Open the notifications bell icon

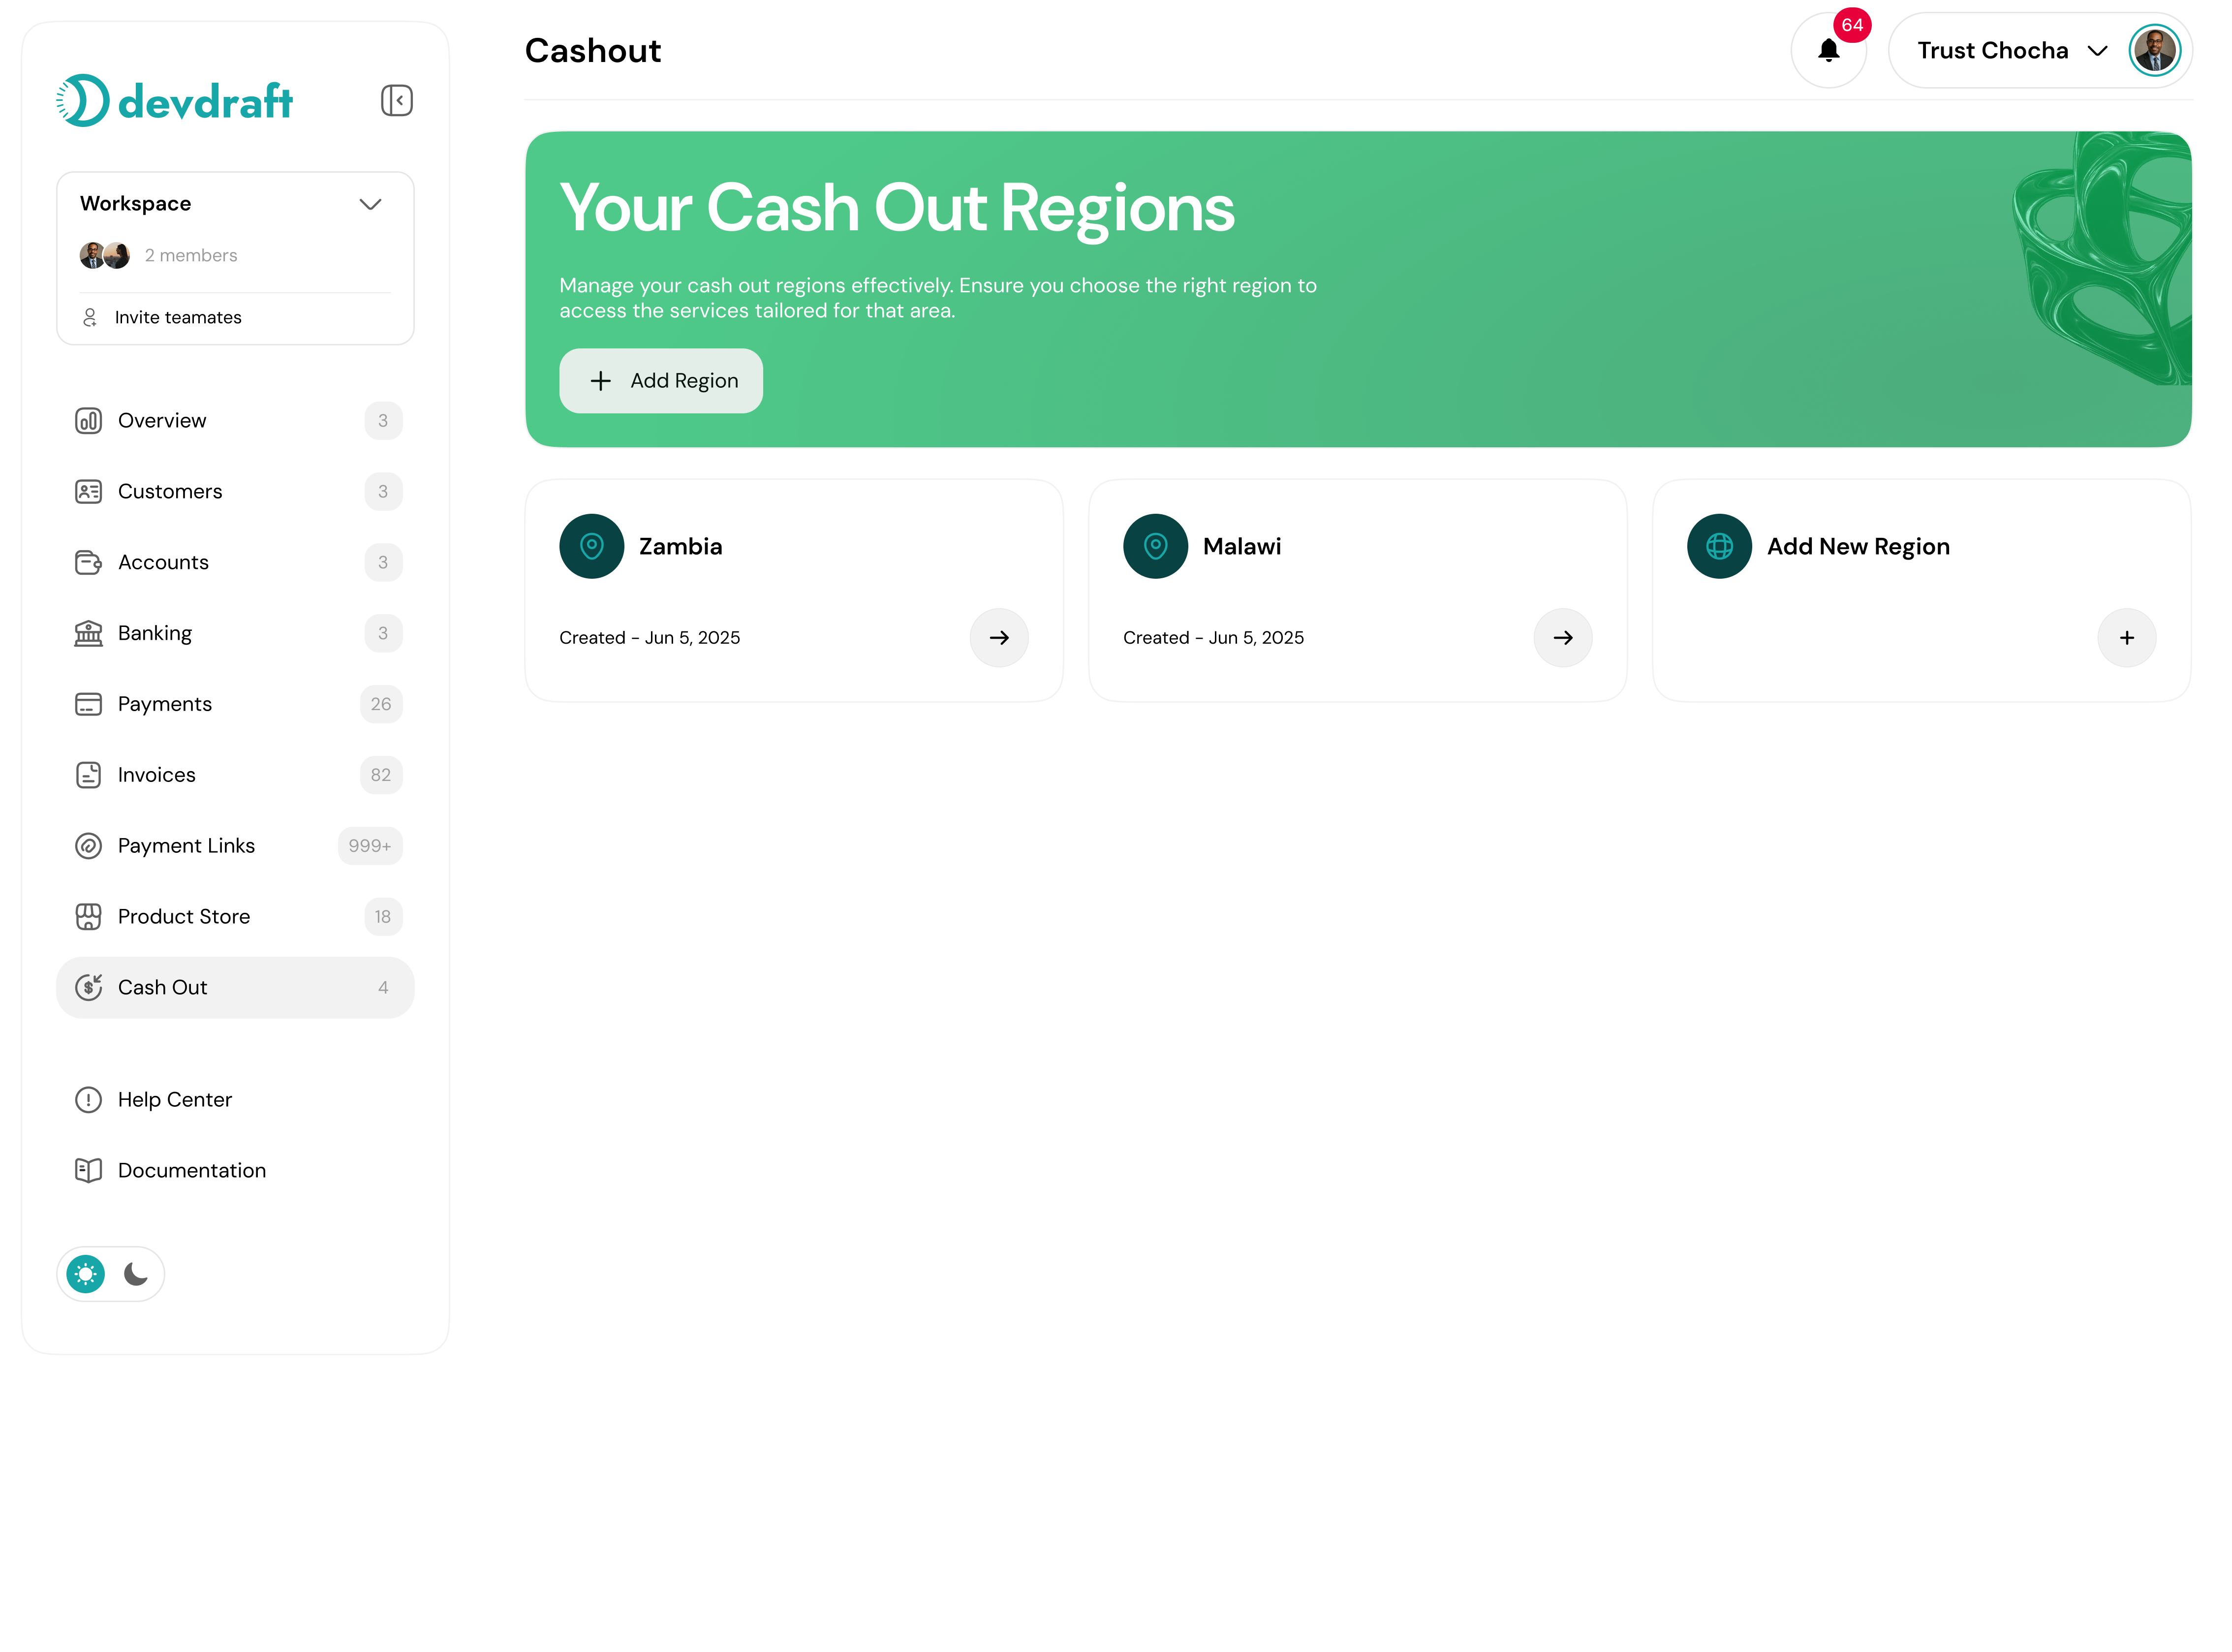pos(1828,50)
